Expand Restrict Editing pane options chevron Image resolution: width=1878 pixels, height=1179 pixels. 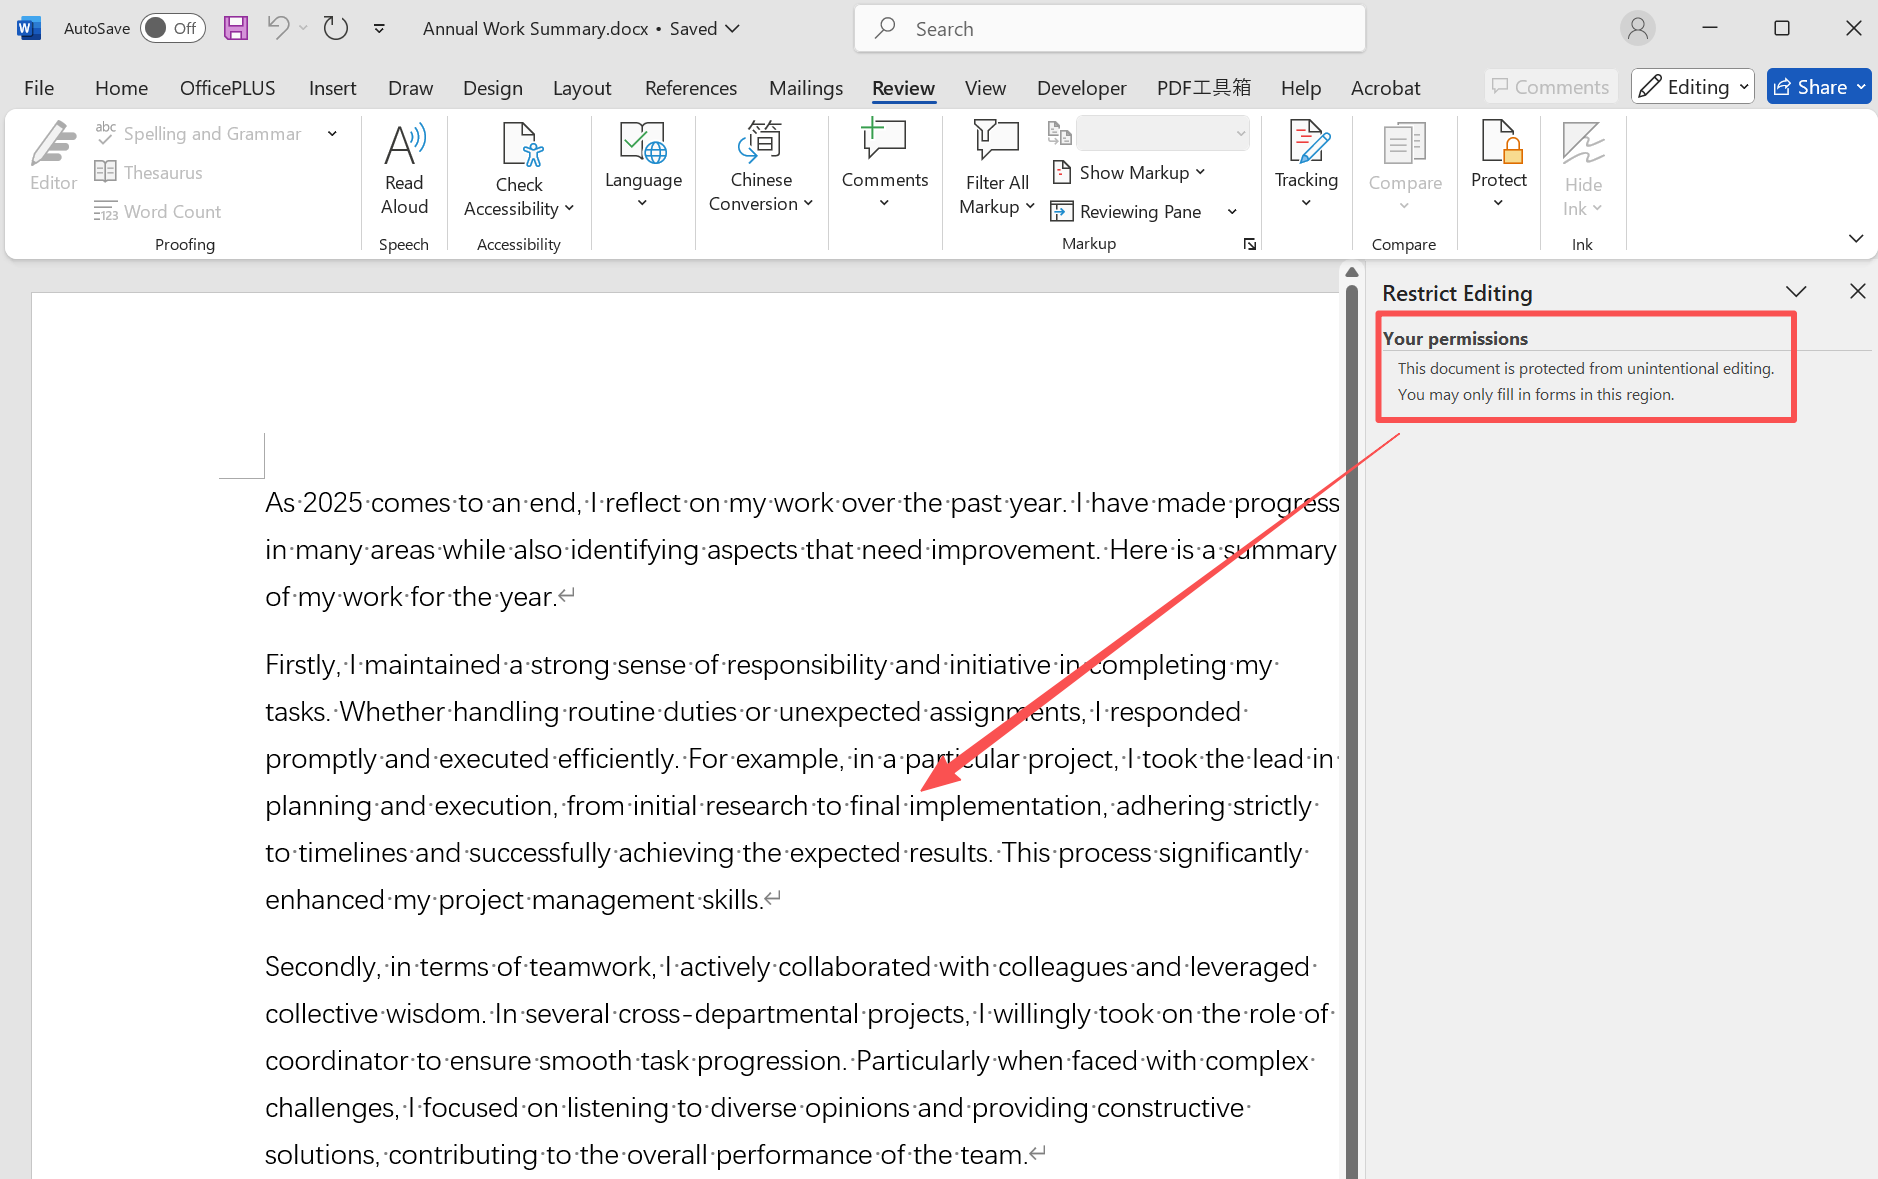pyautogui.click(x=1796, y=292)
